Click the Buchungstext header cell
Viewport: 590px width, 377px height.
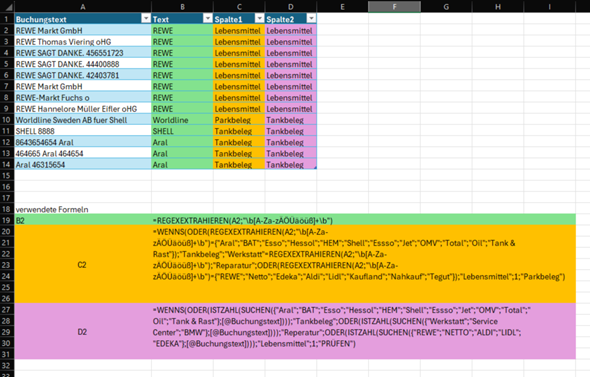click(83, 19)
